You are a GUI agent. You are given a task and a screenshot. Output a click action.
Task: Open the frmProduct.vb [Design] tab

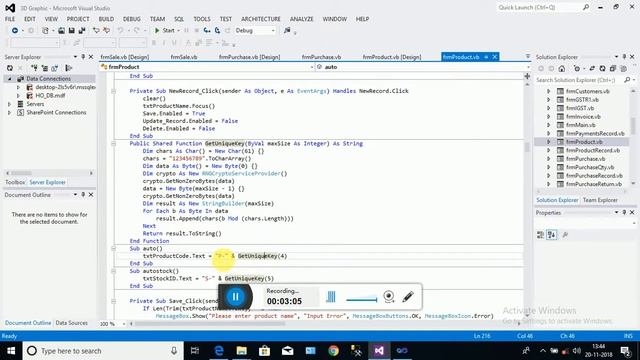tap(392, 57)
